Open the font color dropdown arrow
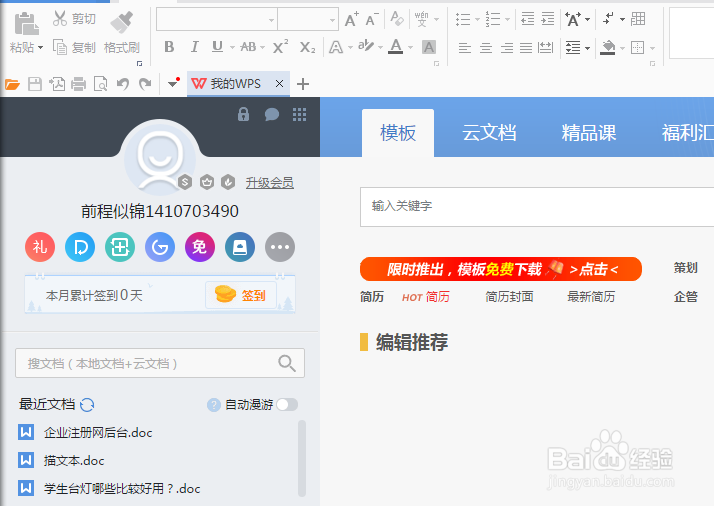The height and width of the screenshot is (506, 714). click(x=411, y=47)
